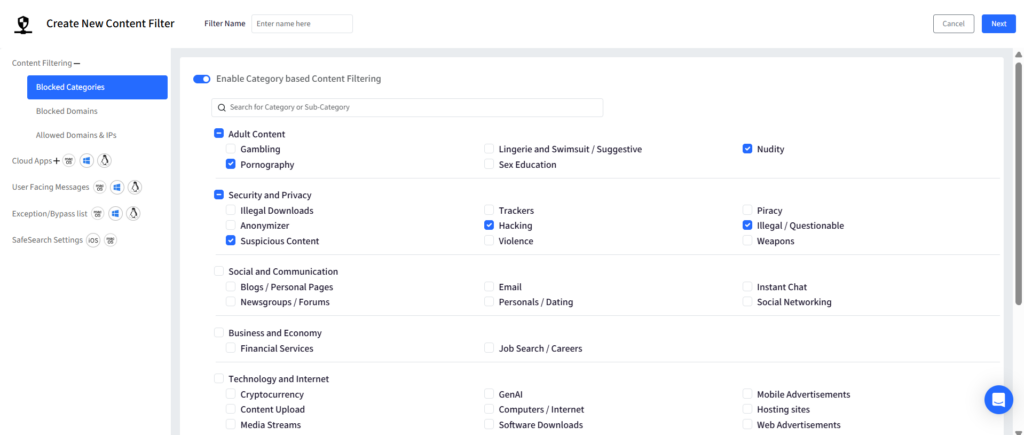Viewport: 1024px width, 435px height.
Task: Check the Hosting sites checkbox
Action: pos(747,410)
